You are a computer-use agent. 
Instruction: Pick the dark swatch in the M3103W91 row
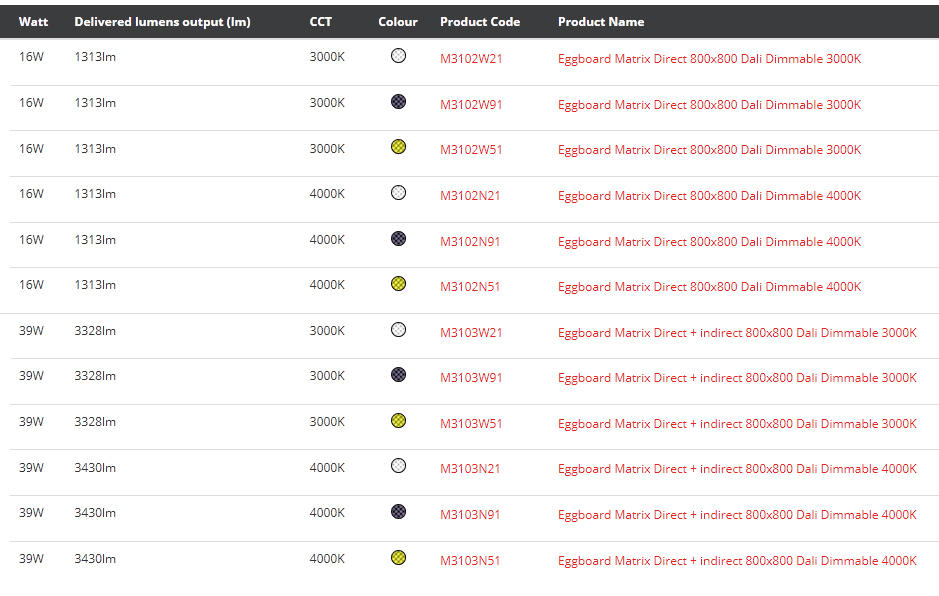pos(398,375)
